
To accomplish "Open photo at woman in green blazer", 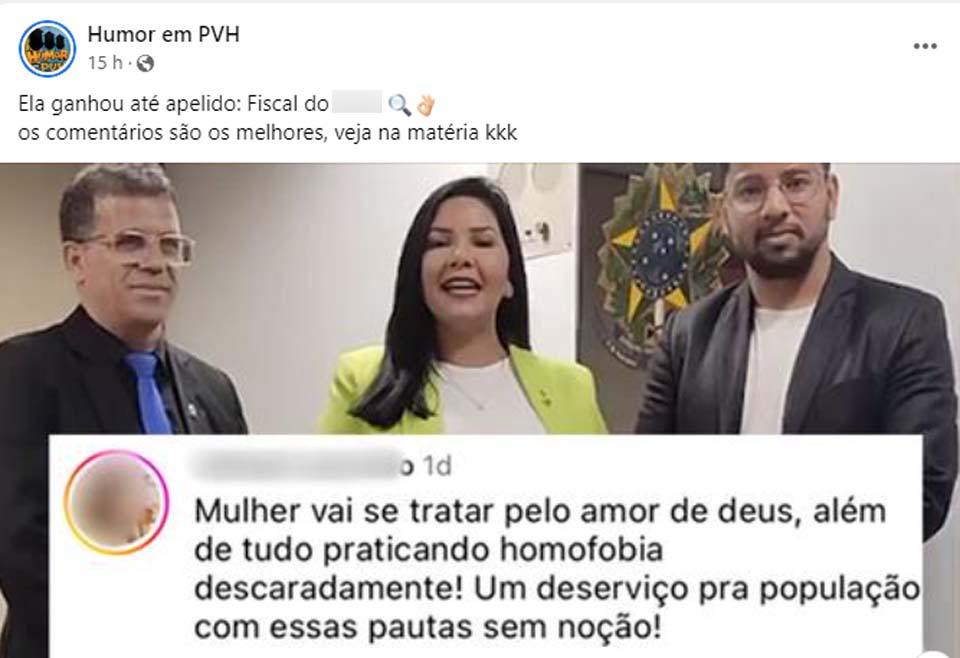I will tap(462, 306).
